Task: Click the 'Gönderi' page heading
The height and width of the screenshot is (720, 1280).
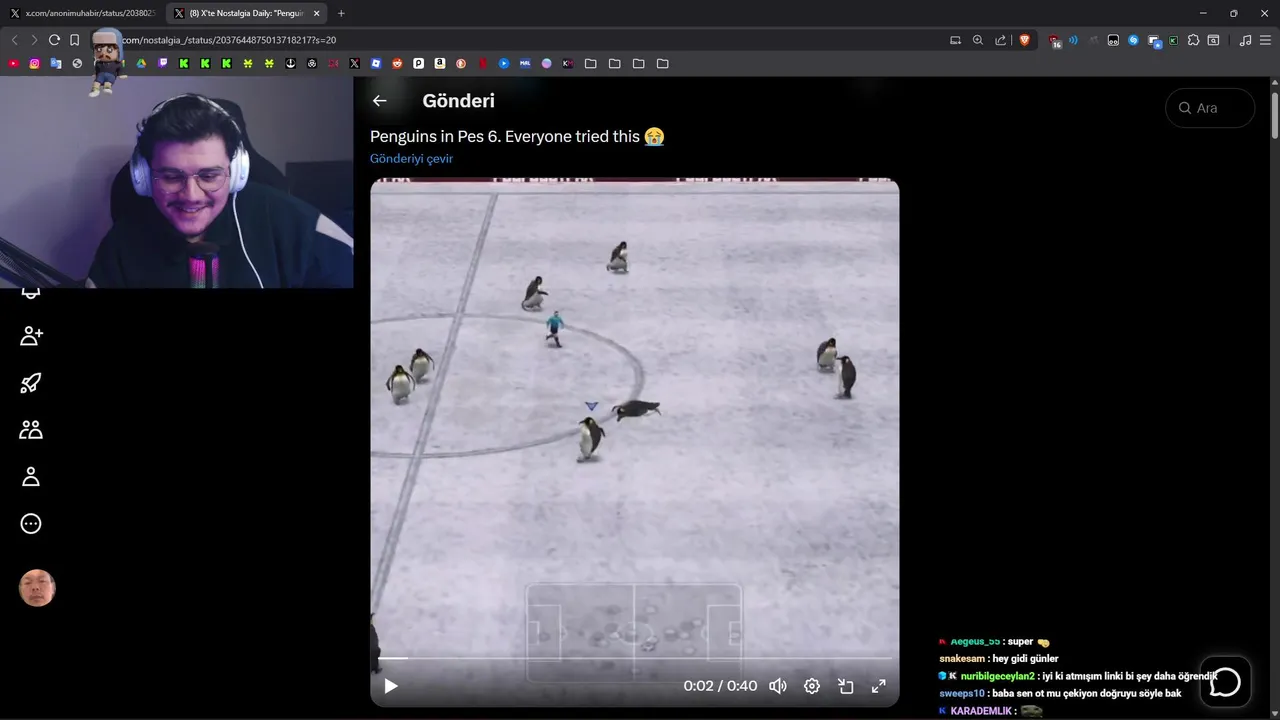Action: pos(458,101)
